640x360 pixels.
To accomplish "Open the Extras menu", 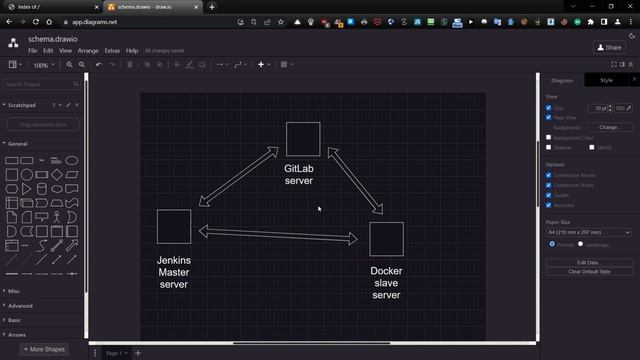I will coord(112,51).
